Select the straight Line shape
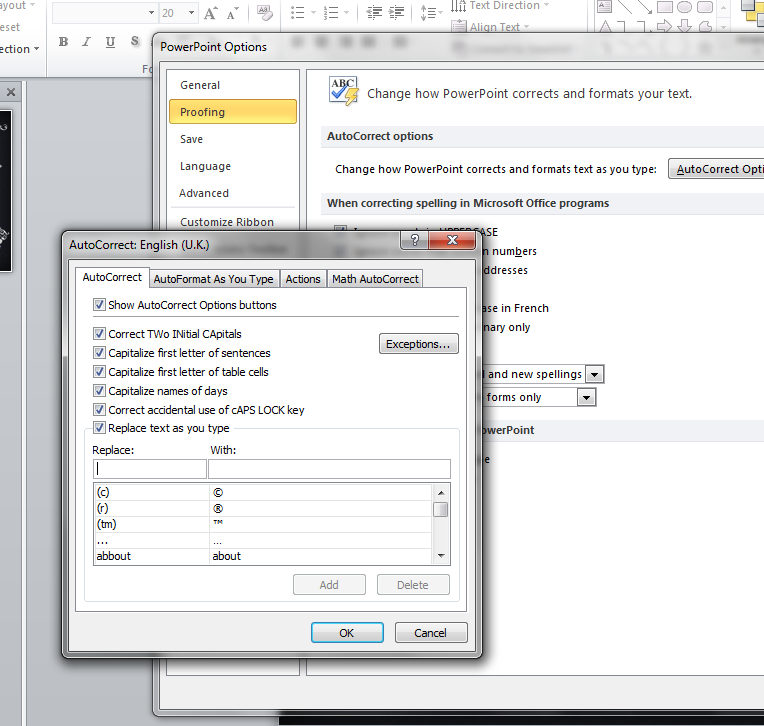Image resolution: width=764 pixels, height=726 pixels. (x=625, y=6)
